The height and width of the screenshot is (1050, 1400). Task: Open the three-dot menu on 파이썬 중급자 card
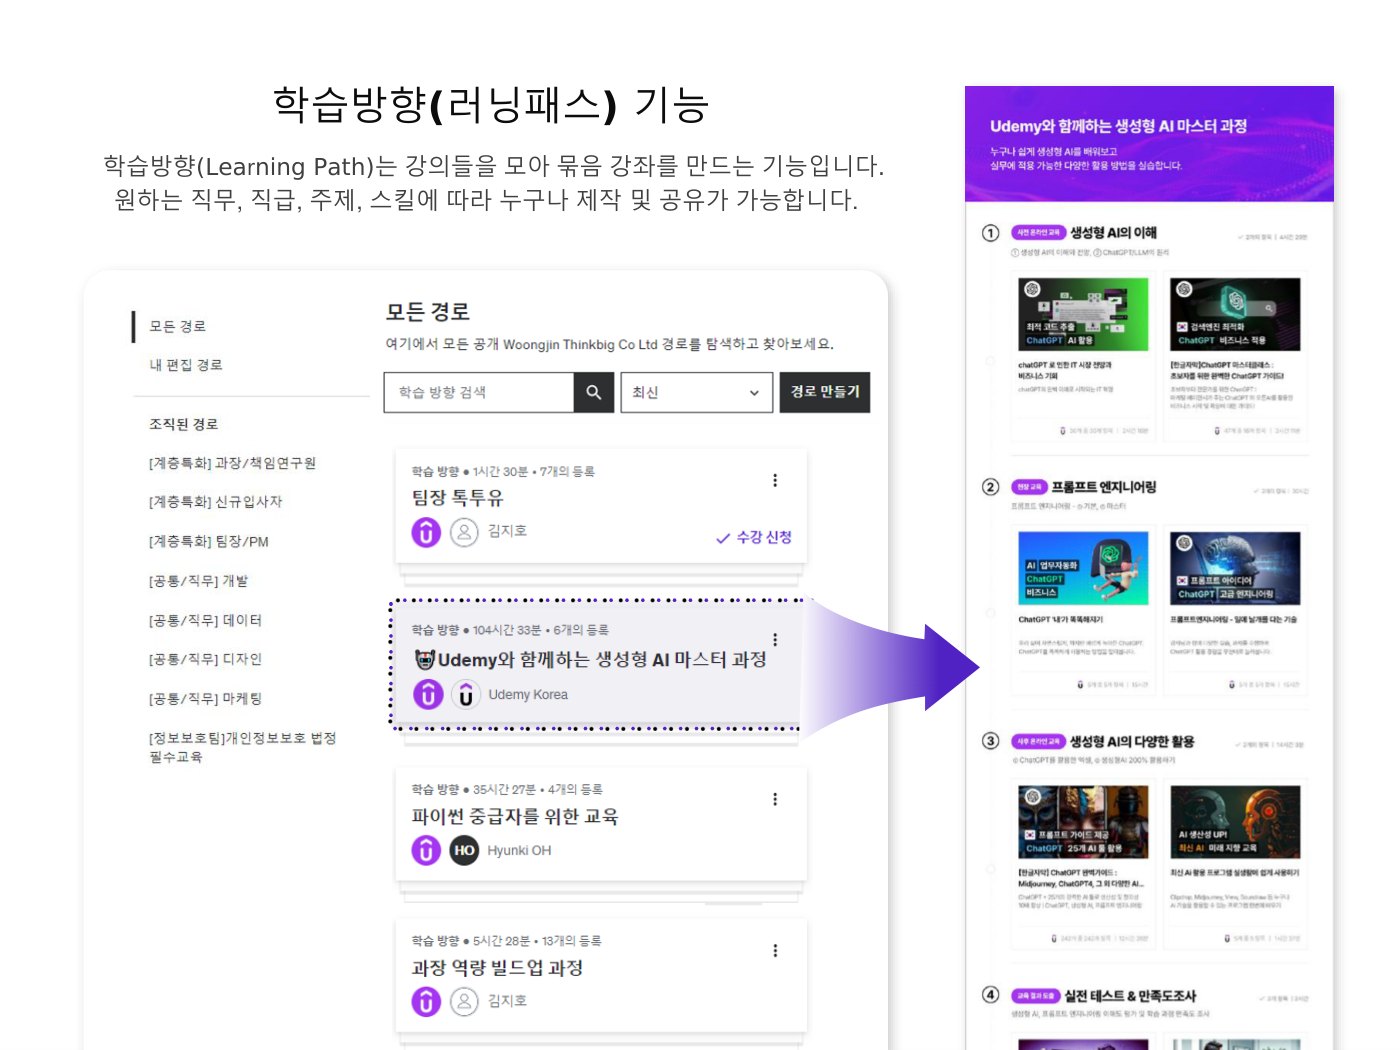(x=775, y=799)
